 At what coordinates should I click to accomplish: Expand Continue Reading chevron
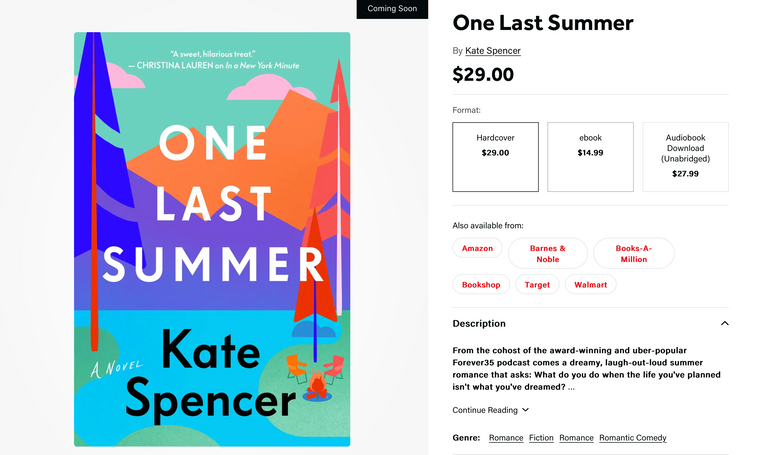click(526, 410)
